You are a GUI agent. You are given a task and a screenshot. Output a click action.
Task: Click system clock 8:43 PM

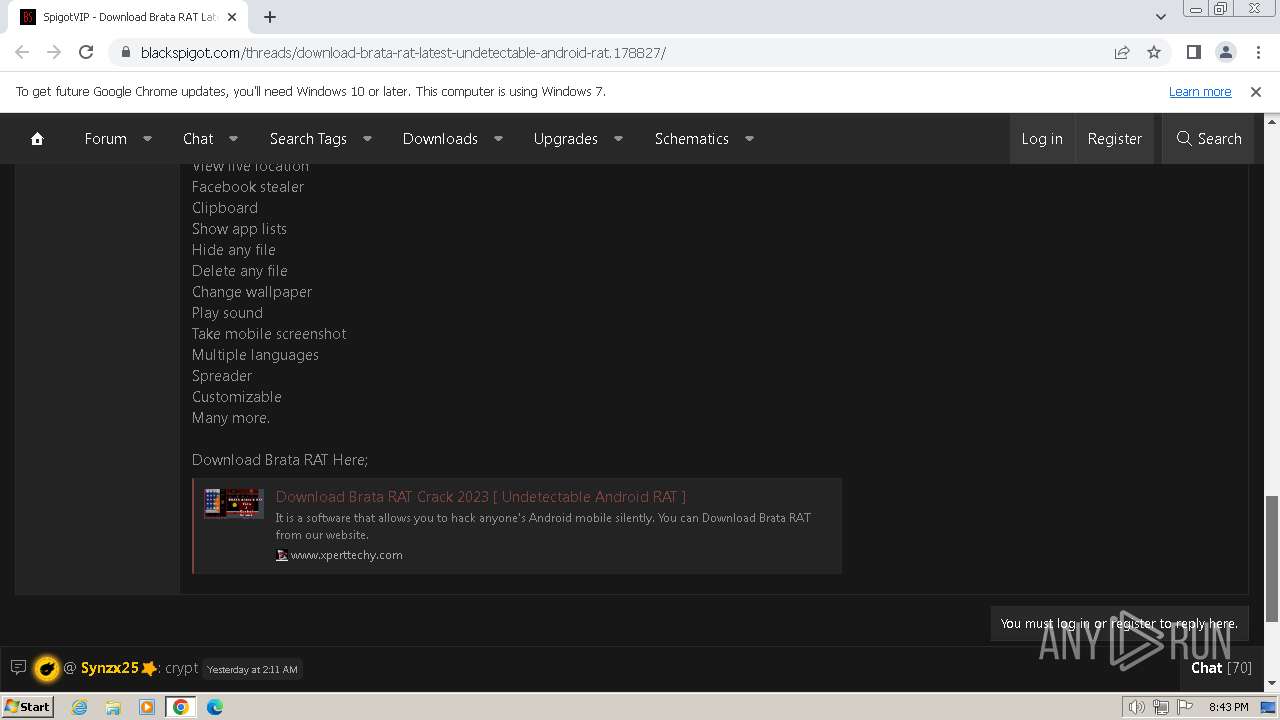1228,707
